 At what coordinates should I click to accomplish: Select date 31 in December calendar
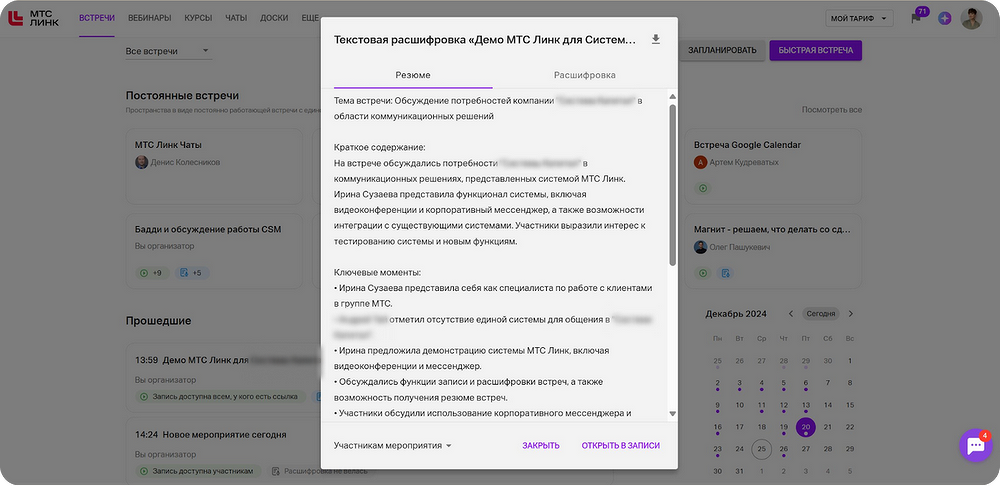(740, 471)
